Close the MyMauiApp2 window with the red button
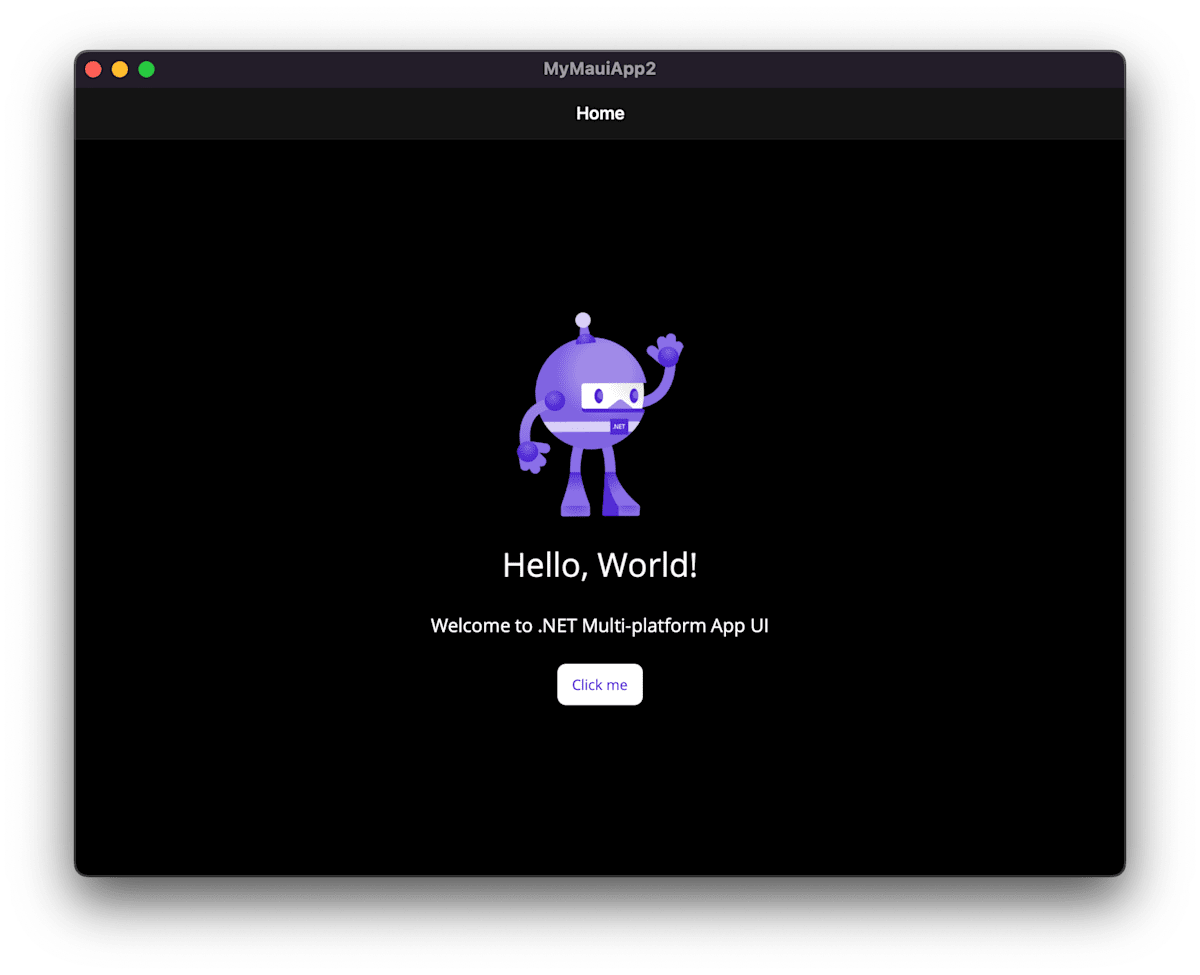1200x975 pixels. click(x=94, y=69)
